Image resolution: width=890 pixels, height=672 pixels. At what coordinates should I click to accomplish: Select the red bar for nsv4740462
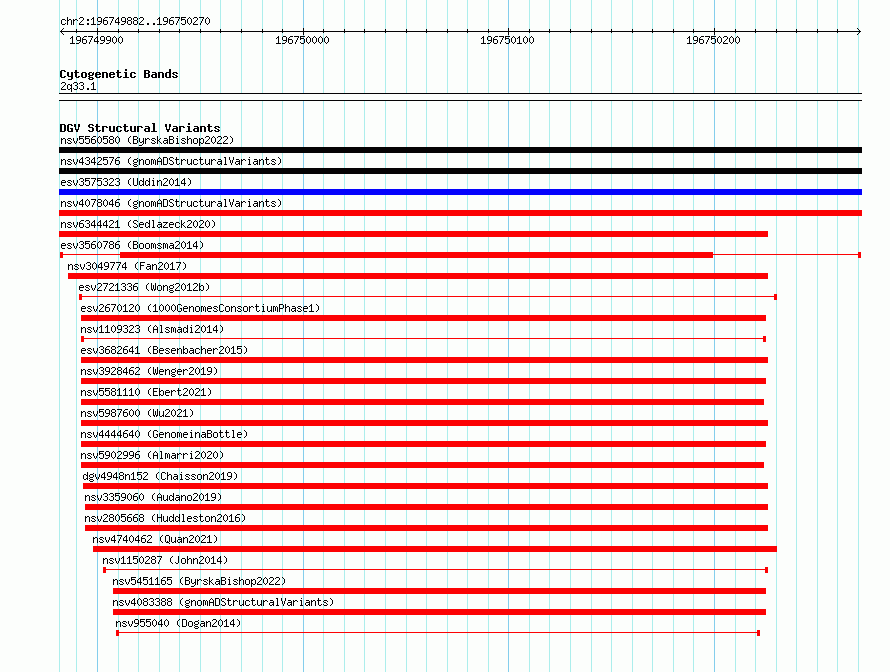pyautogui.click(x=435, y=549)
